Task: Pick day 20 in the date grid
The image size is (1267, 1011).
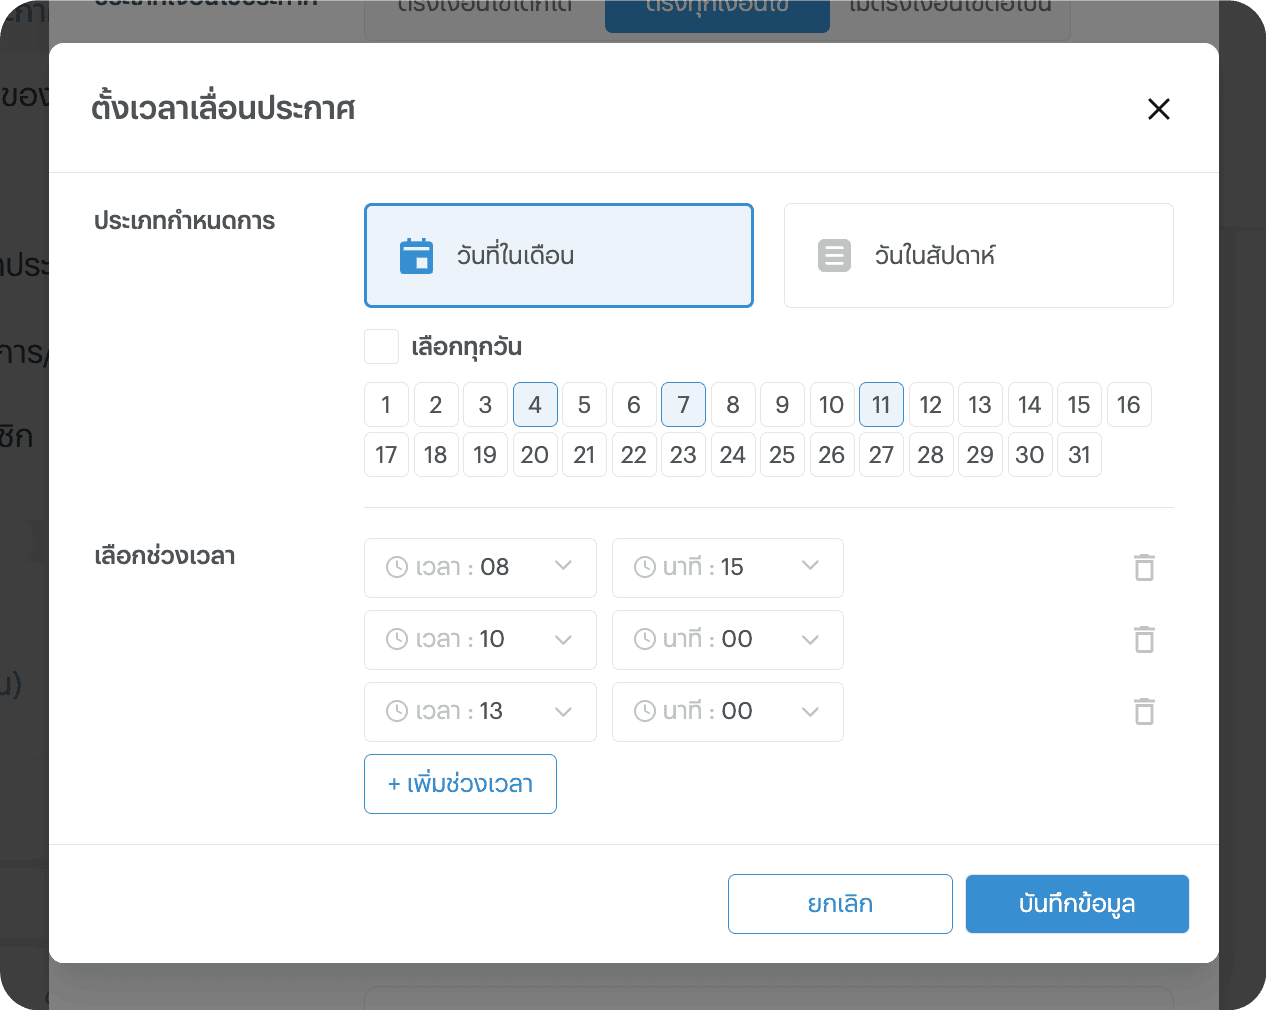Action: click(535, 455)
